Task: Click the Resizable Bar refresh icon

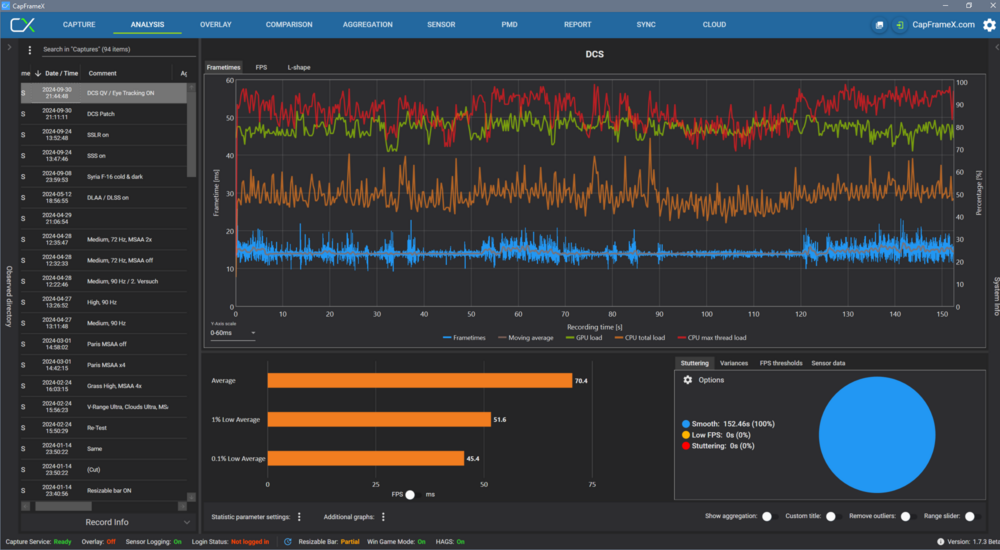Action: pos(288,542)
